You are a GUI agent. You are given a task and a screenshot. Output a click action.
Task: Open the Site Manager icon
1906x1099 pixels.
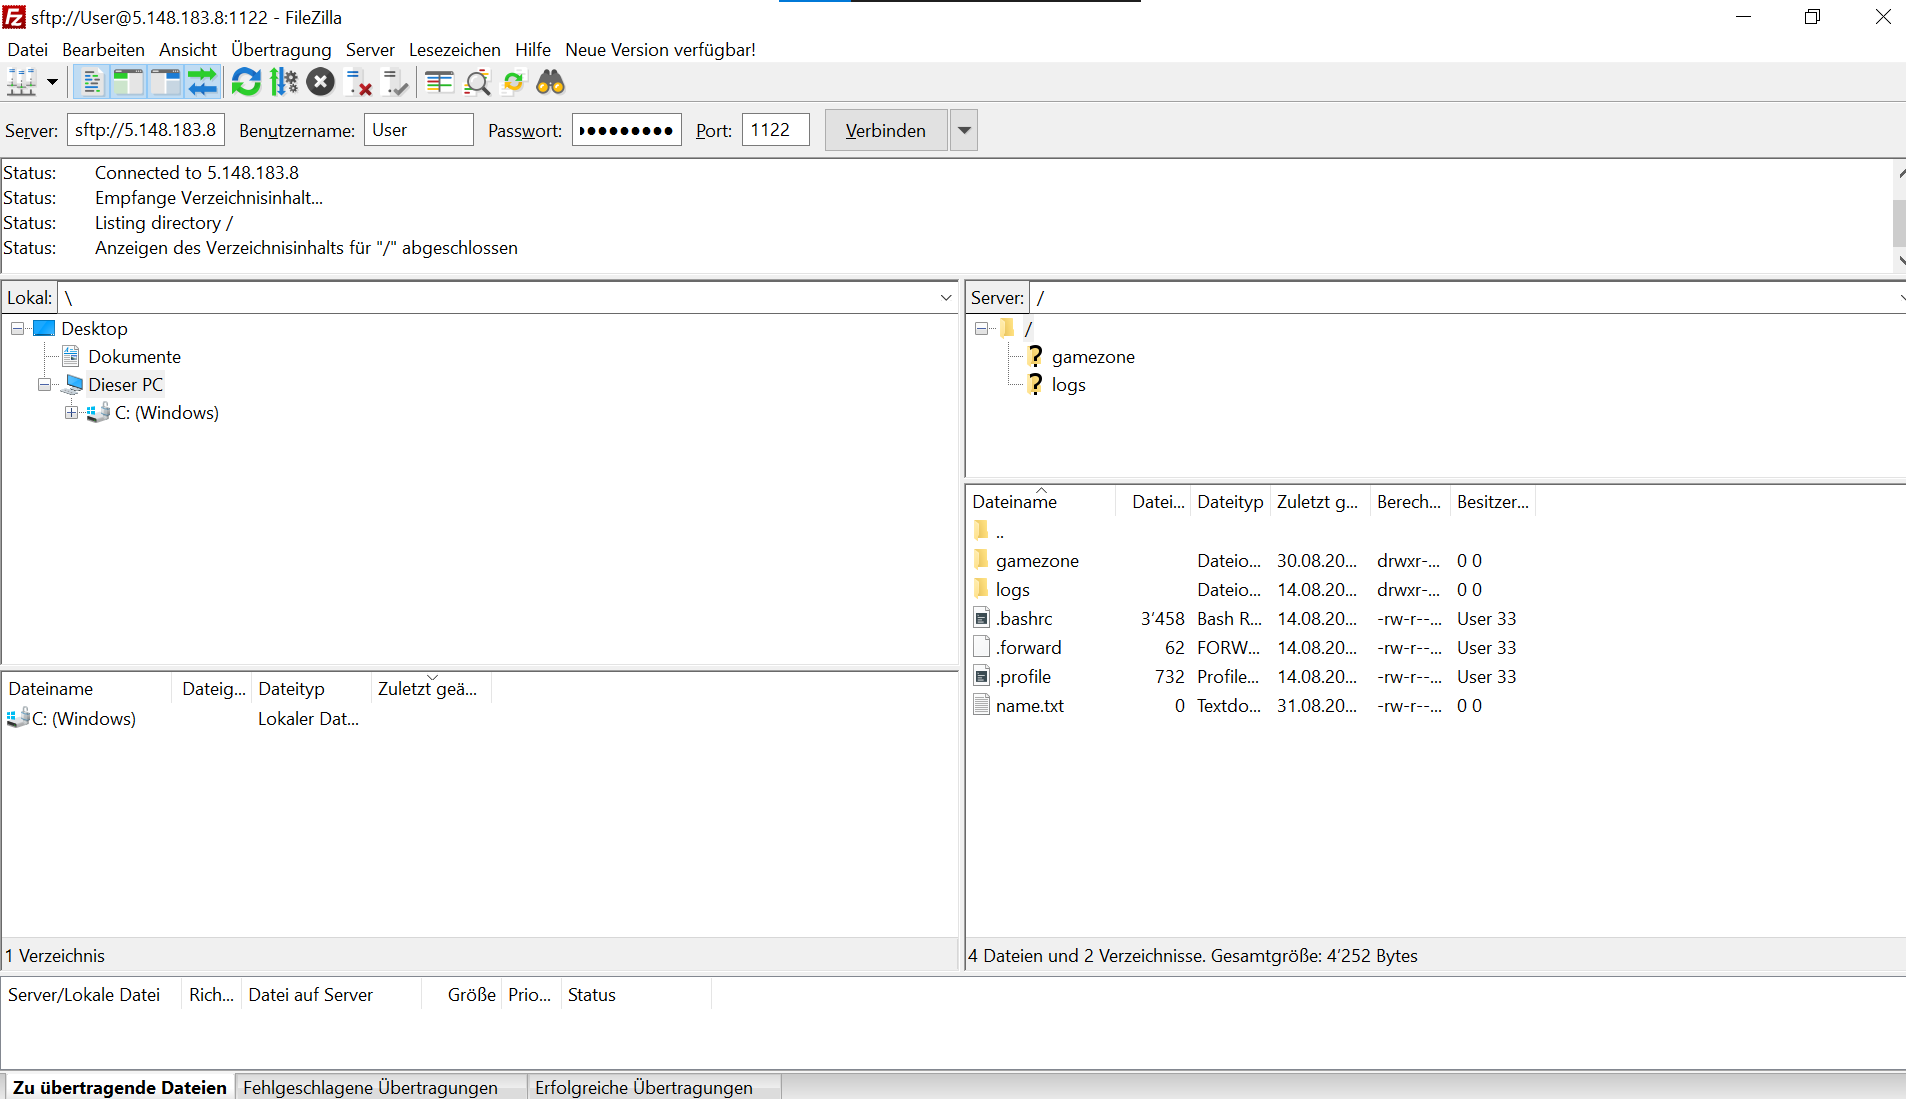click(22, 82)
